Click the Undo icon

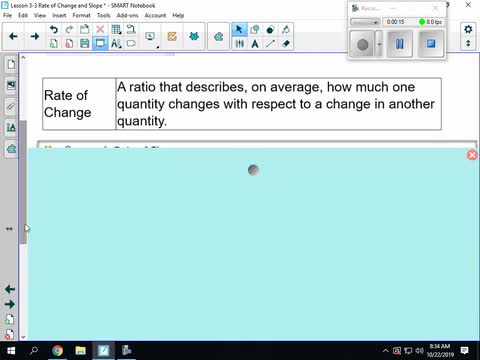click(x=54, y=29)
